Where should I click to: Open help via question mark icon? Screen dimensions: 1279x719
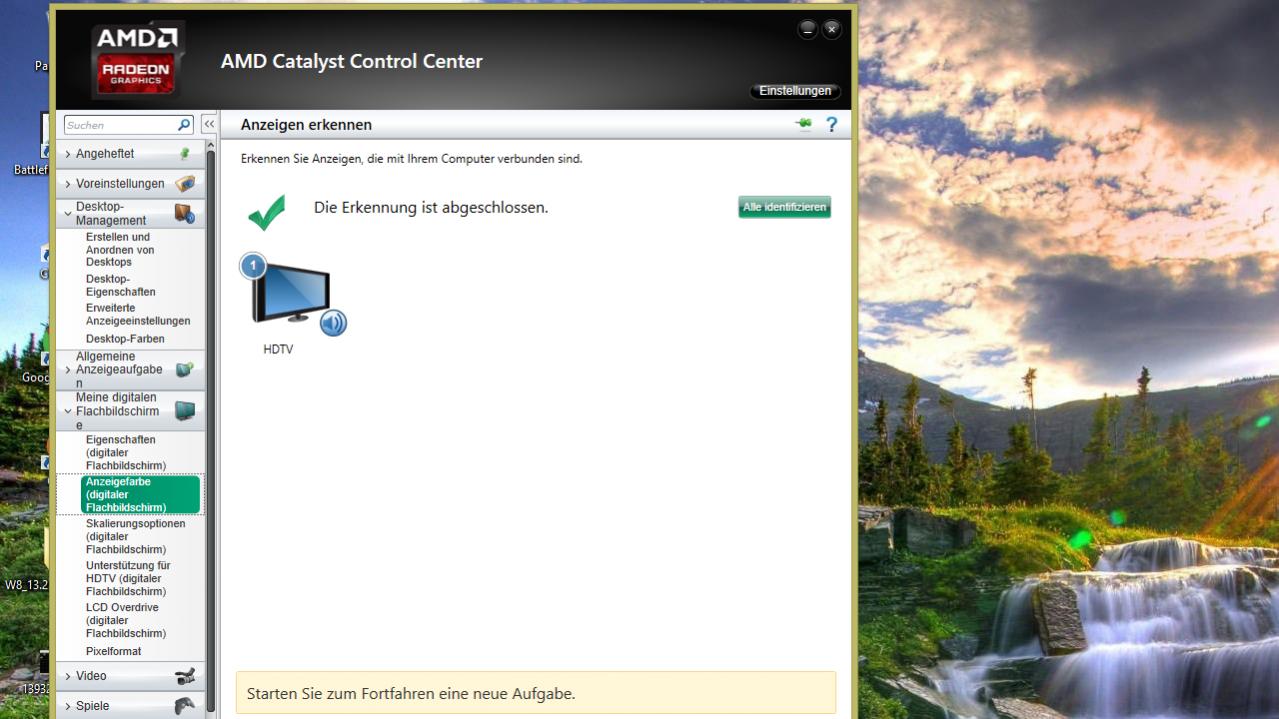[830, 125]
